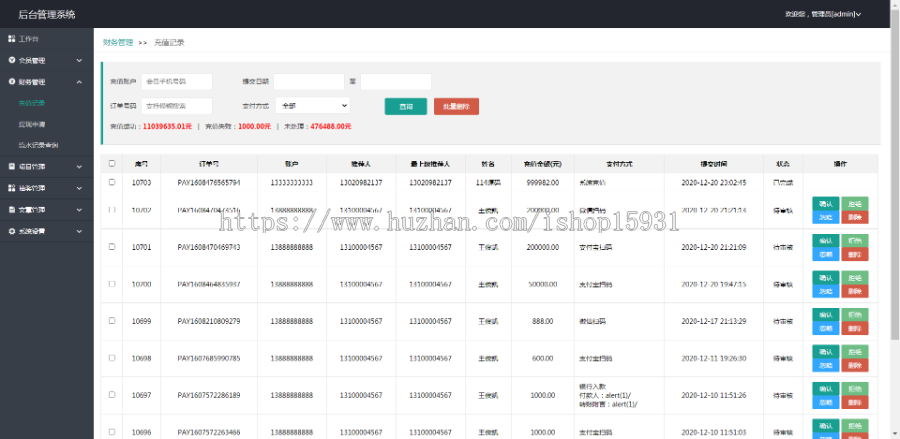Click the 文章管理 document icon
Image resolution: width=900 pixels, height=439 pixels.
pyautogui.click(x=12, y=209)
